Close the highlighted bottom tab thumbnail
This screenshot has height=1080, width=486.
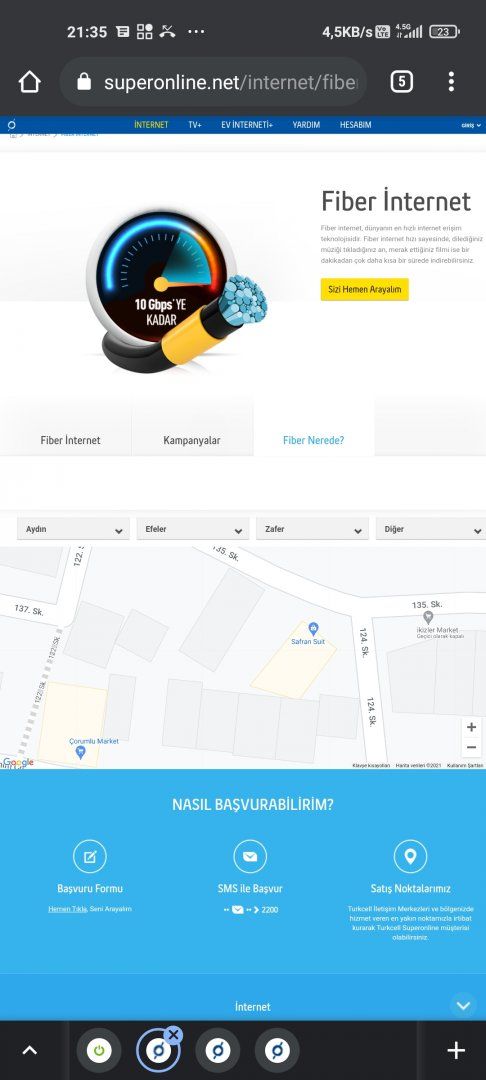coord(174,1034)
